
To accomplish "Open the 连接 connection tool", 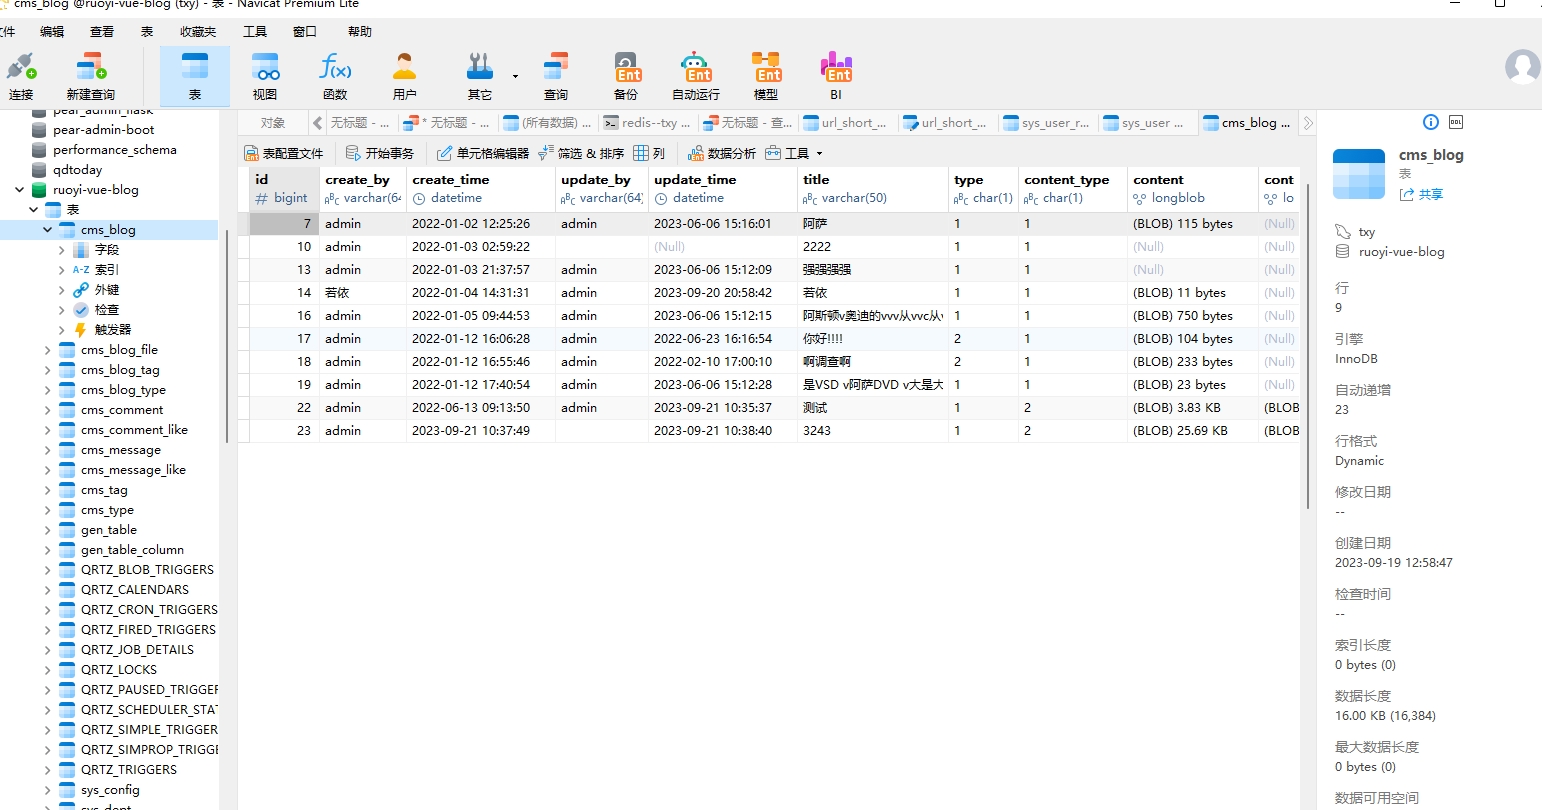I will point(21,77).
